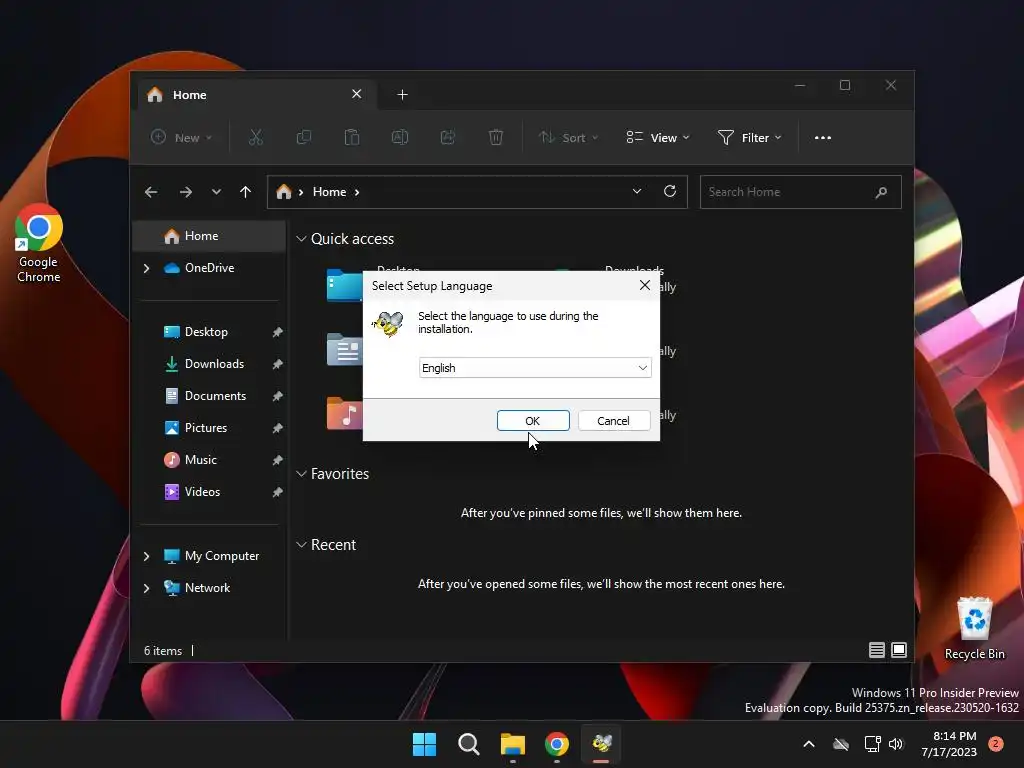Open the Sort dropdown menu
Viewport: 1024px width, 768px height.
click(568, 137)
